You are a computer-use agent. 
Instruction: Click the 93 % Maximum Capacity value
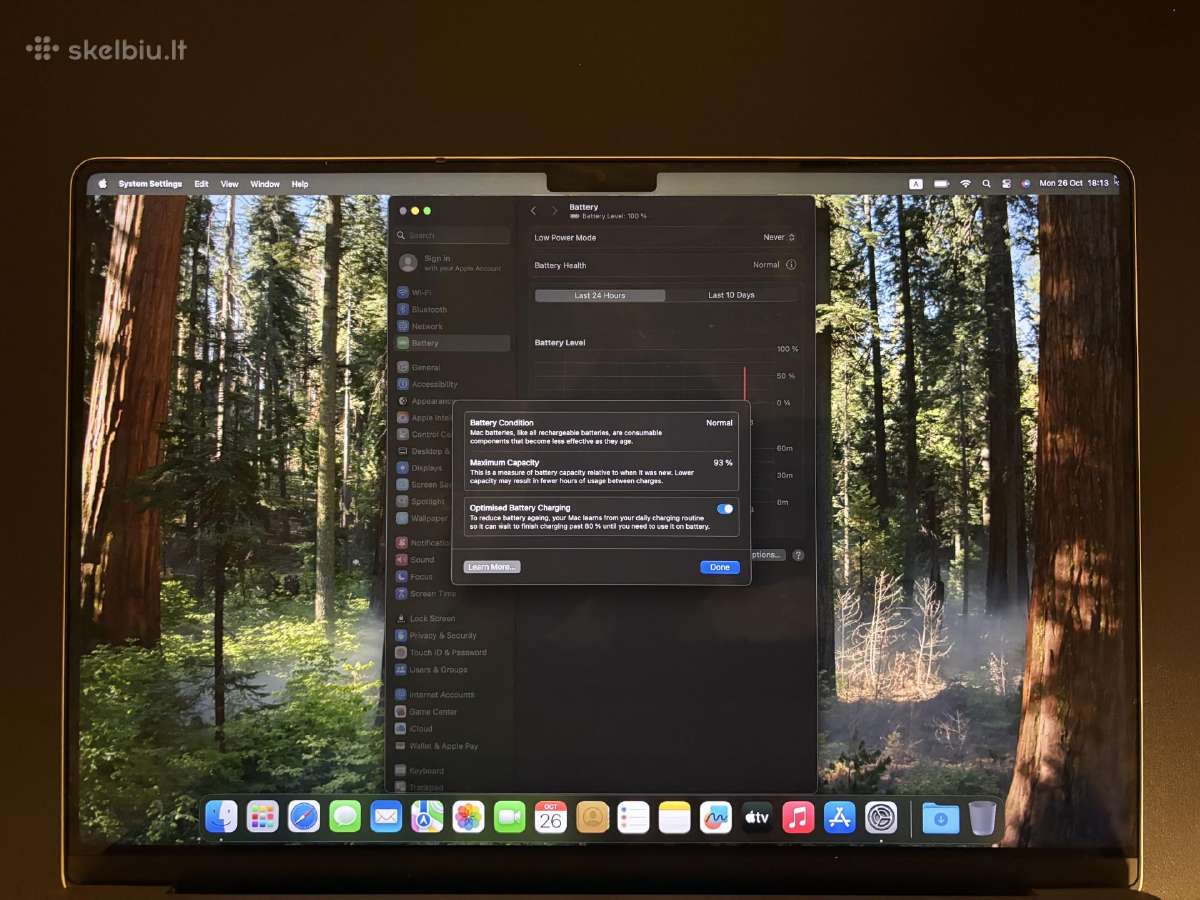pos(723,463)
